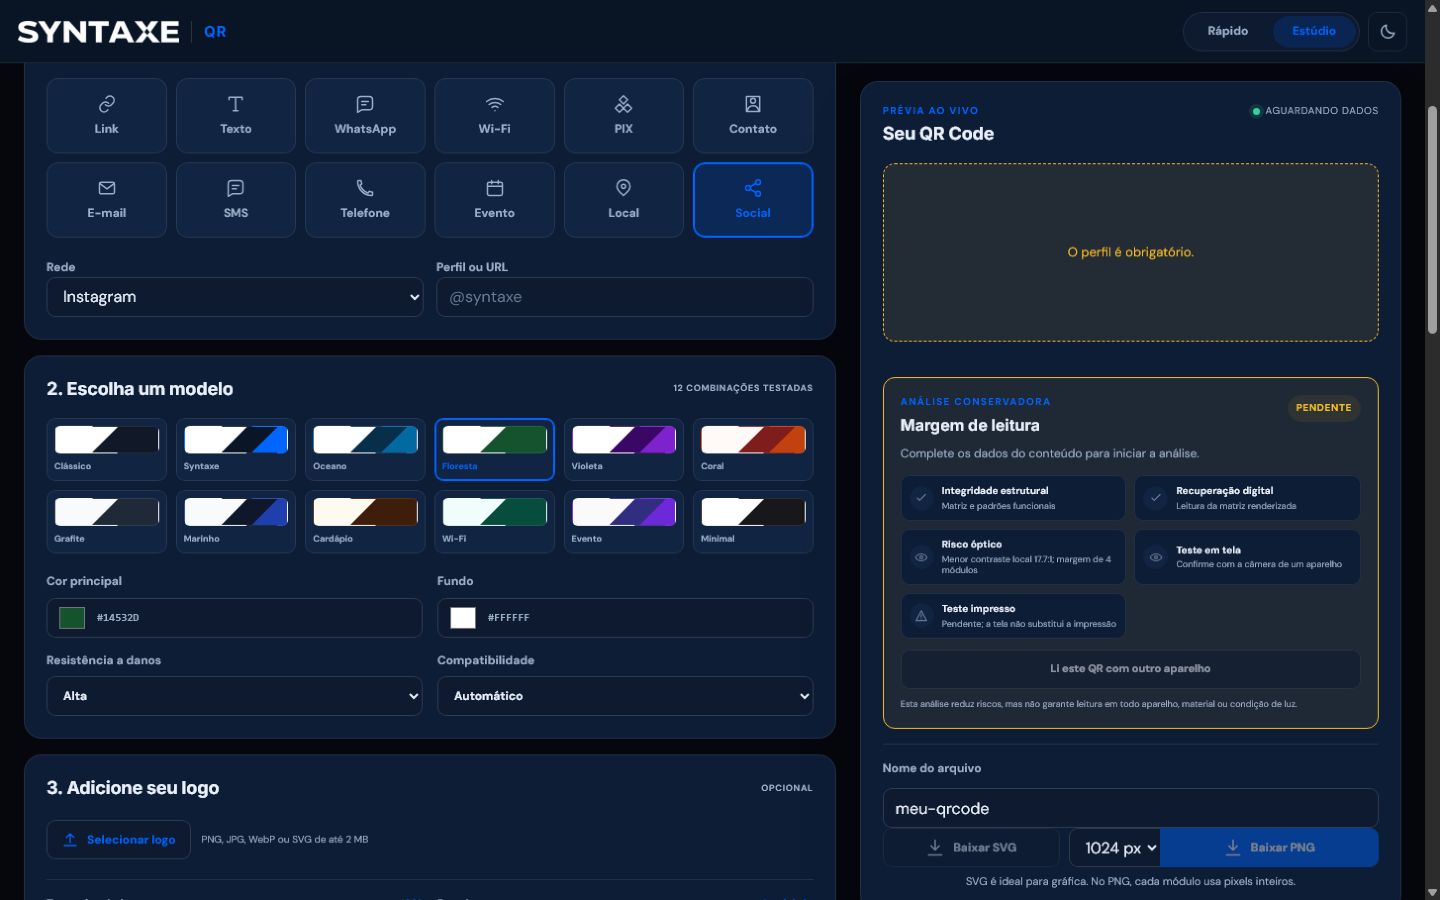This screenshot has height=900, width=1440.
Task: Click the Recuperação digital check icon
Action: [1155, 497]
